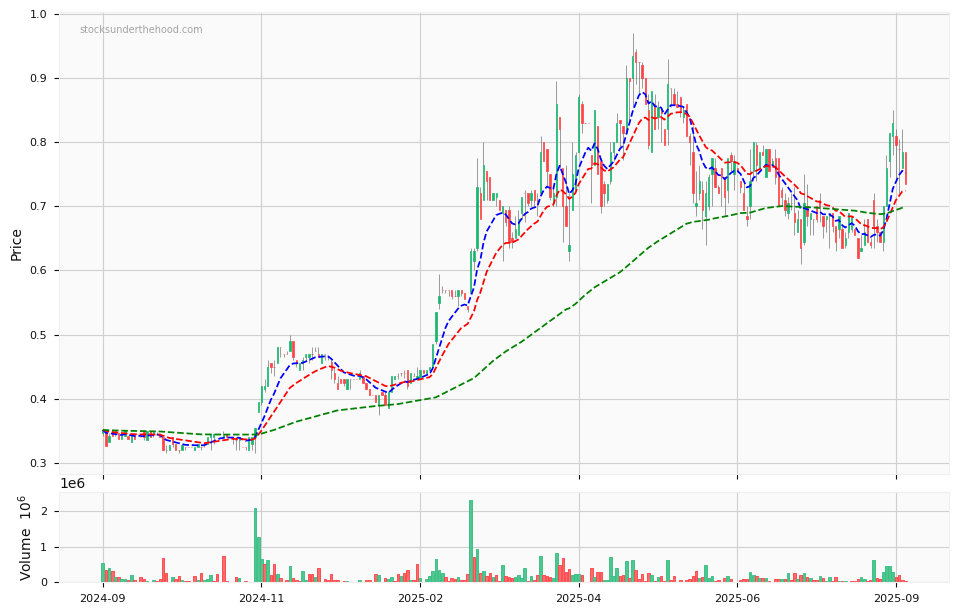Click the 1.0 price tick label

coord(39,14)
